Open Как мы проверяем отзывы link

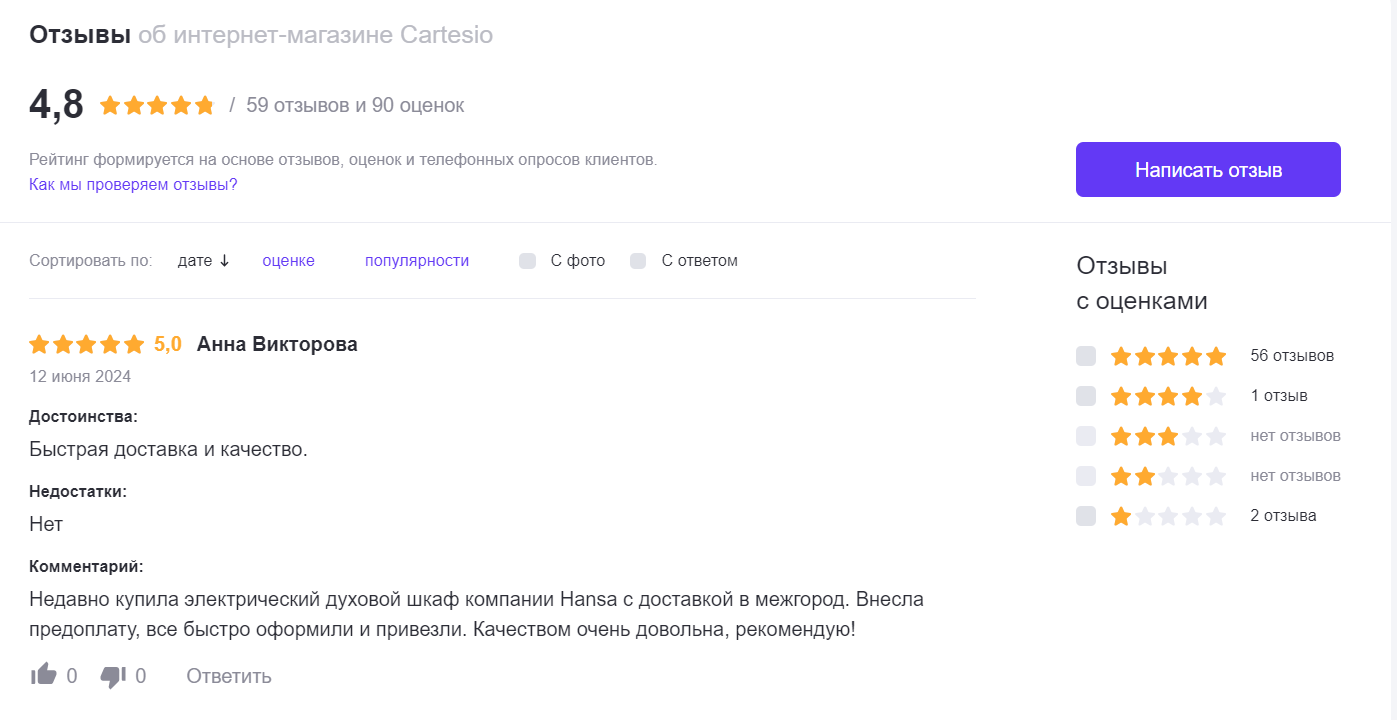[x=133, y=185]
